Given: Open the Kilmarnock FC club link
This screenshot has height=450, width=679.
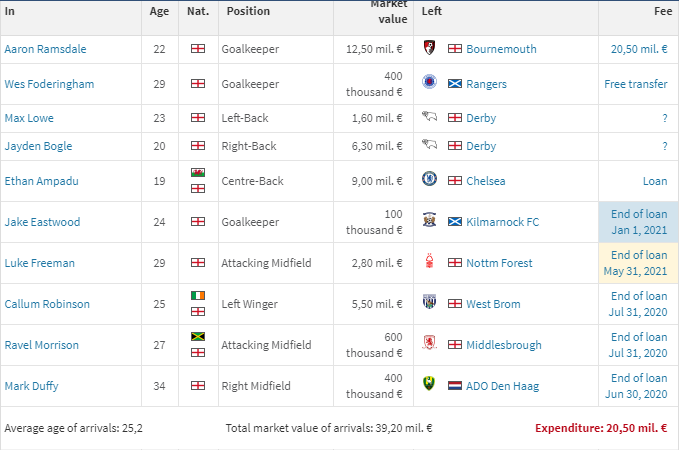Looking at the screenshot, I should [x=502, y=222].
